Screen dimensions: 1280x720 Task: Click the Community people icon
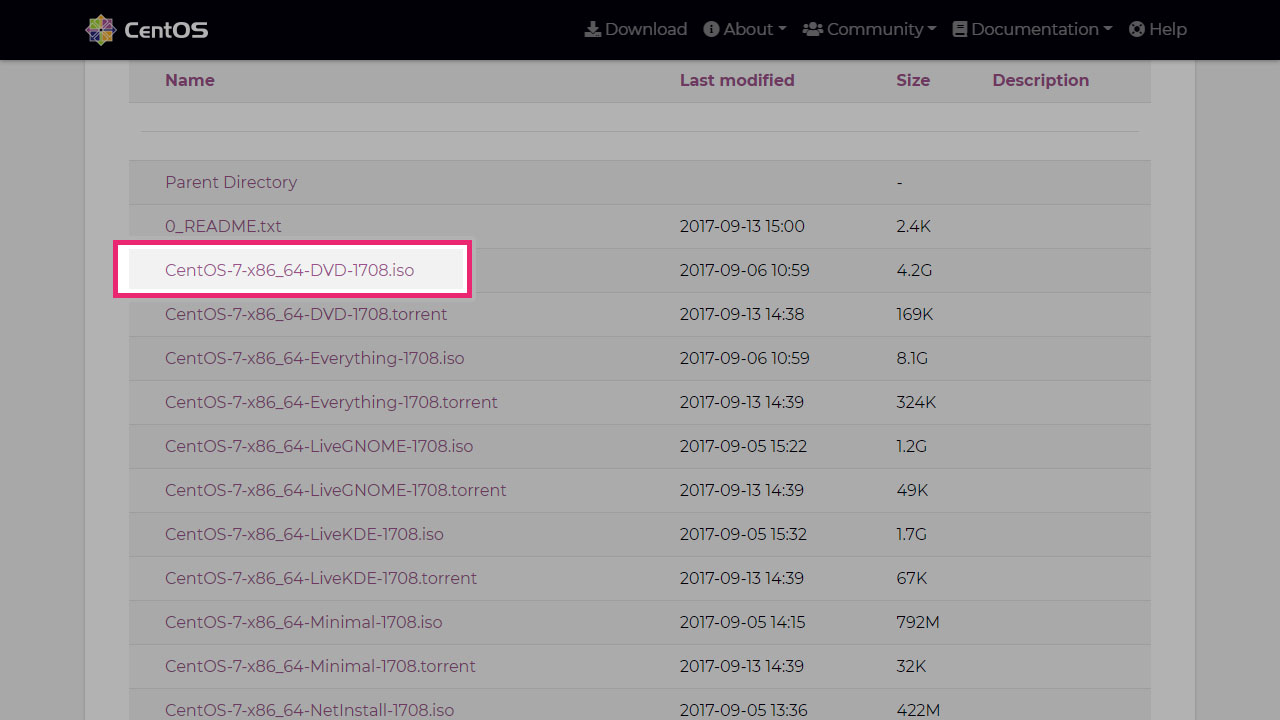pos(813,29)
